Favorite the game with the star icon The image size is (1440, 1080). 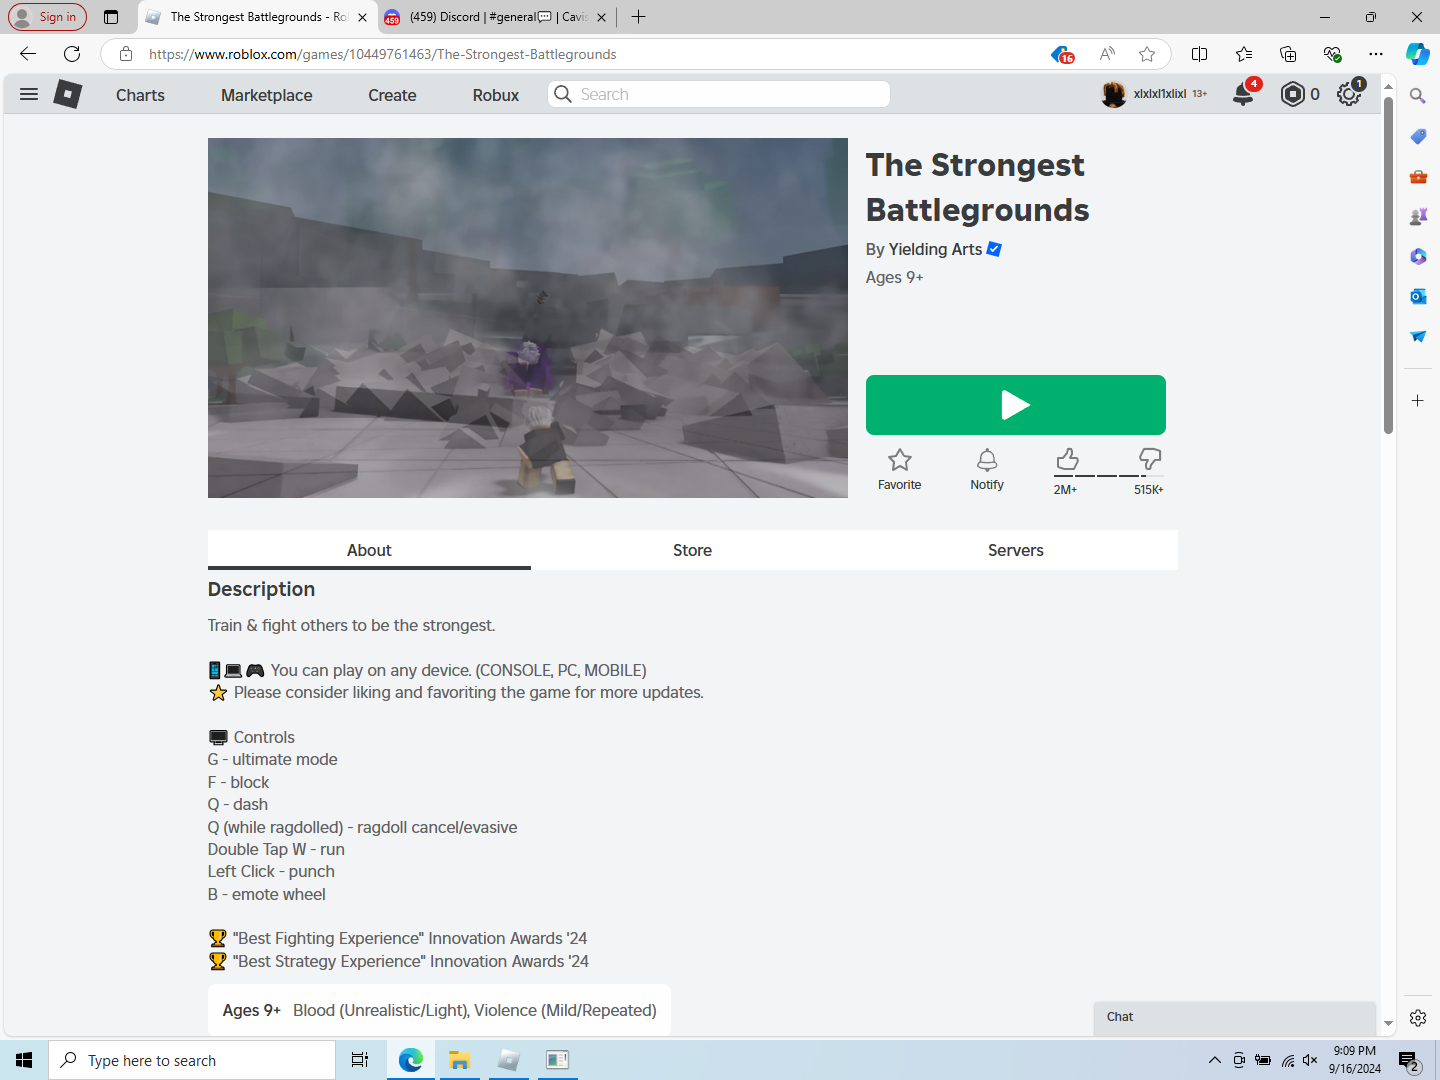tap(900, 460)
